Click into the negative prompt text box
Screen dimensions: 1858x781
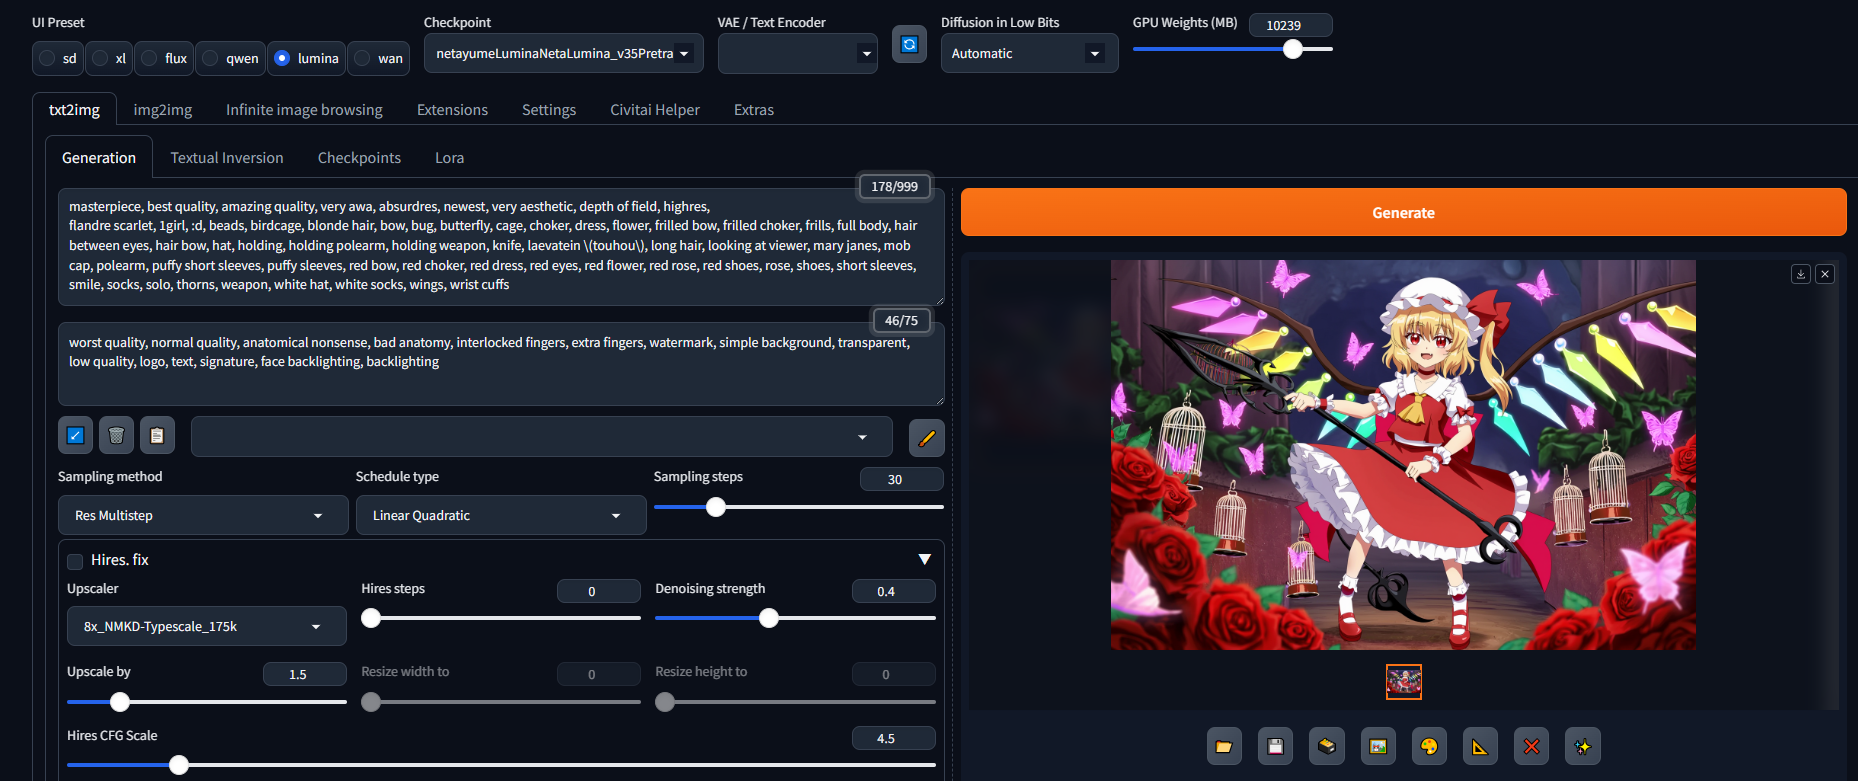coord(501,363)
